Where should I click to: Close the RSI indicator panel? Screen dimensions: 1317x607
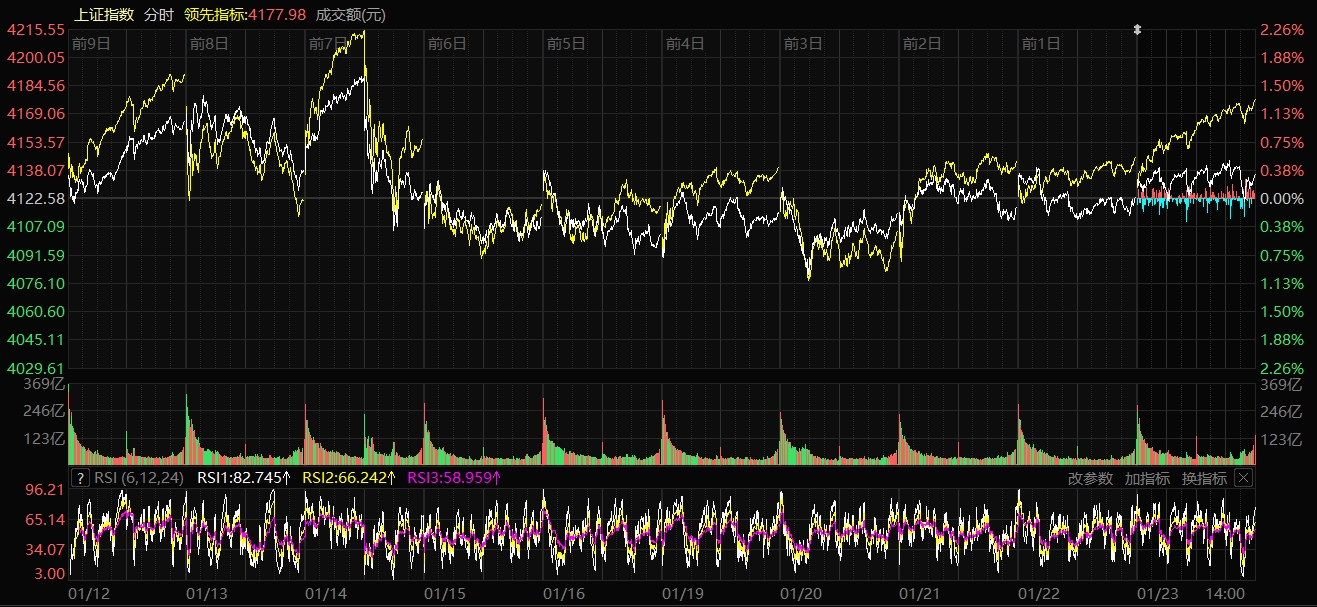coord(1243,478)
